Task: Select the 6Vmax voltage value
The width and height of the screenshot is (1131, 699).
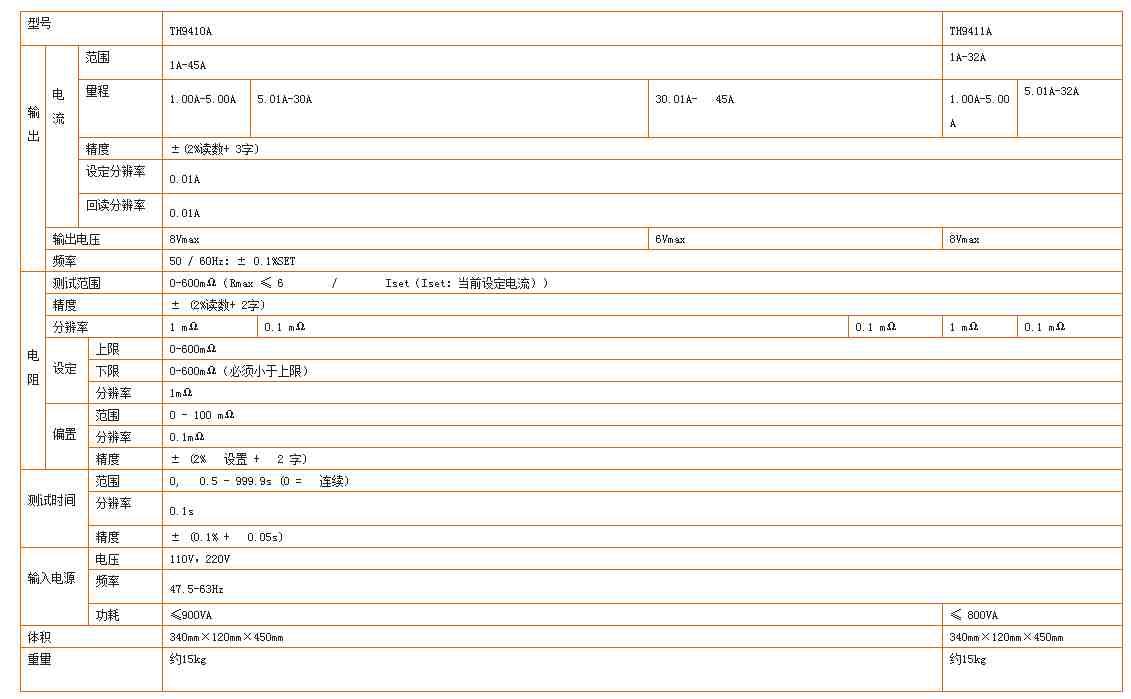Action: click(x=670, y=239)
